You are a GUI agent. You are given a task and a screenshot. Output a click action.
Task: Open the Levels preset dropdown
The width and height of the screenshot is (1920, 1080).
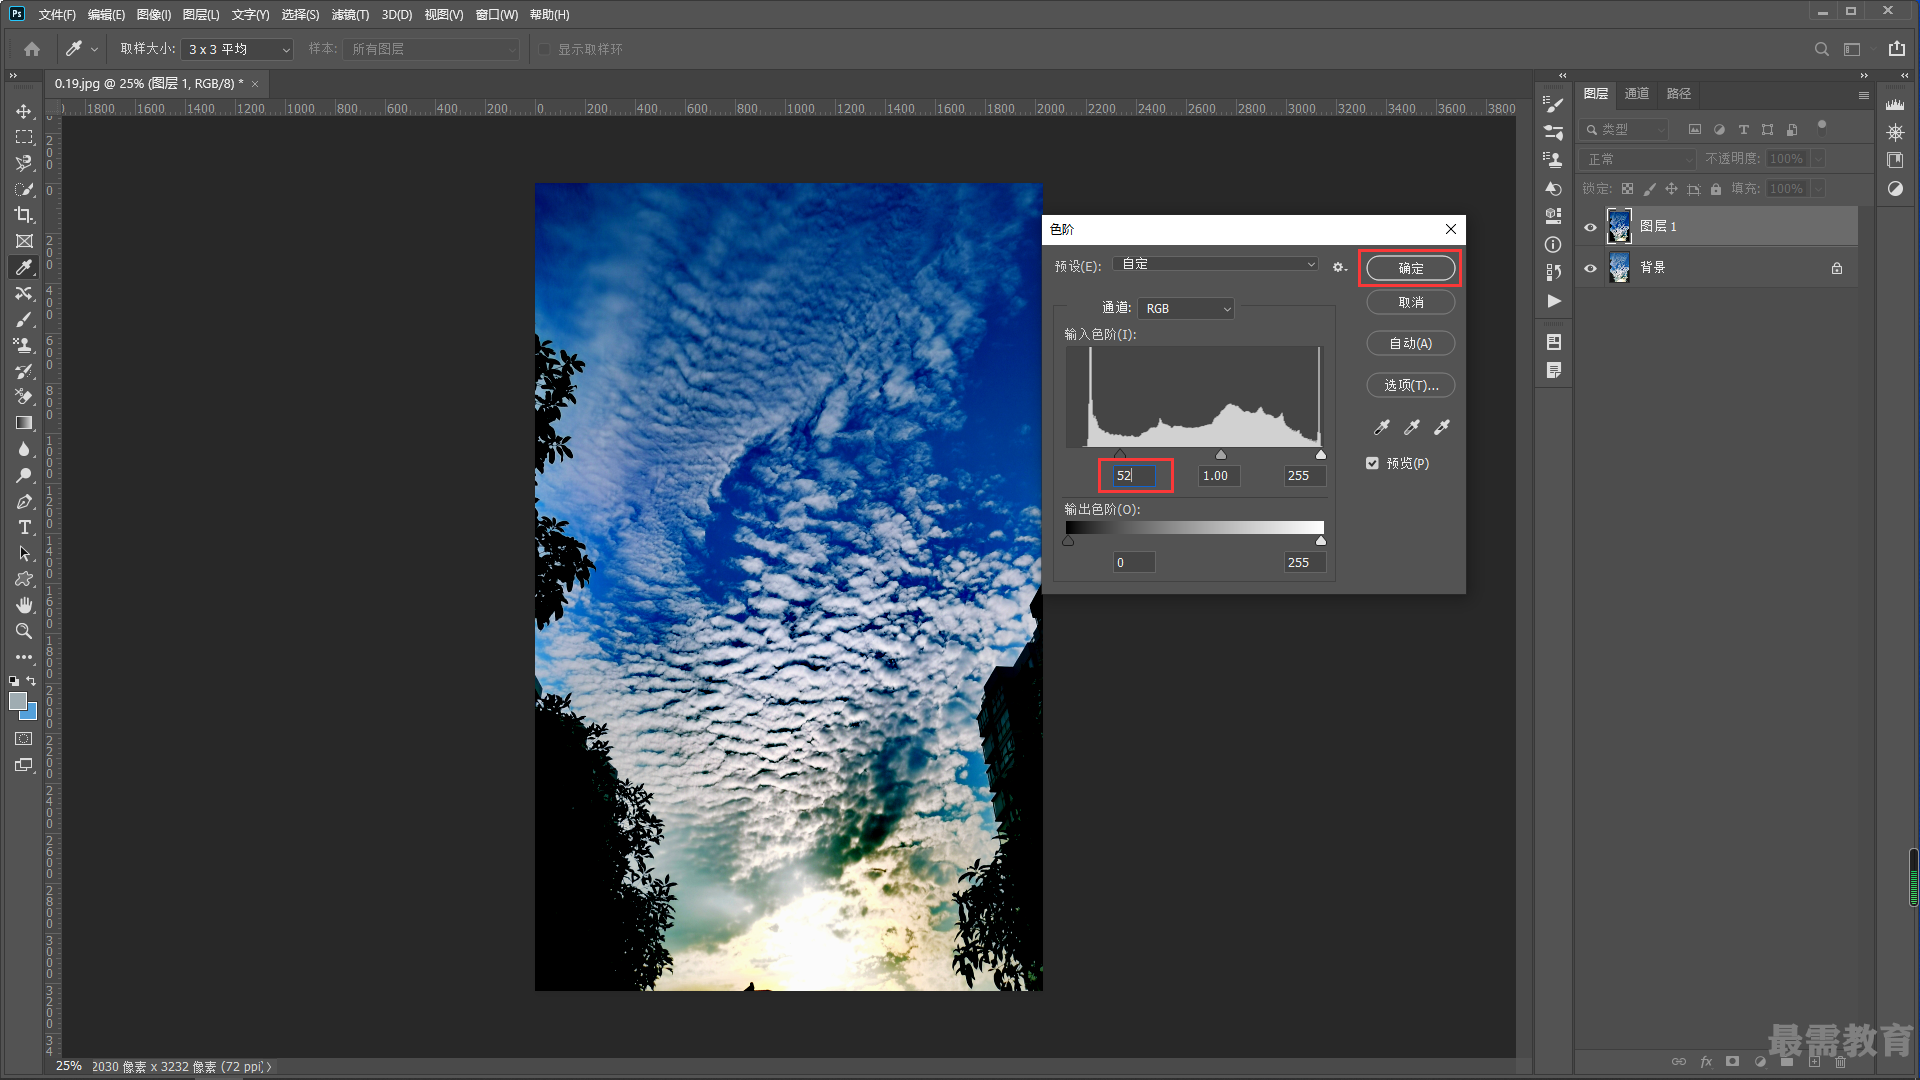(1217, 264)
